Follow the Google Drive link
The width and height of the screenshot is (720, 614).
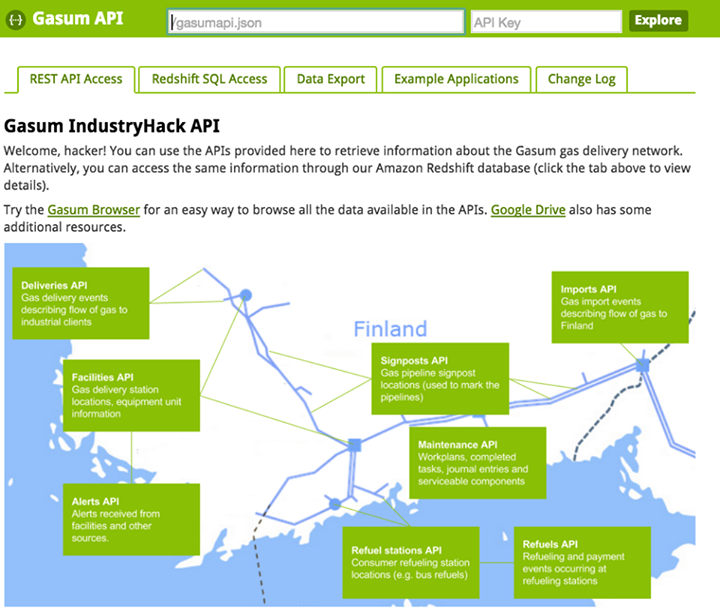point(528,210)
